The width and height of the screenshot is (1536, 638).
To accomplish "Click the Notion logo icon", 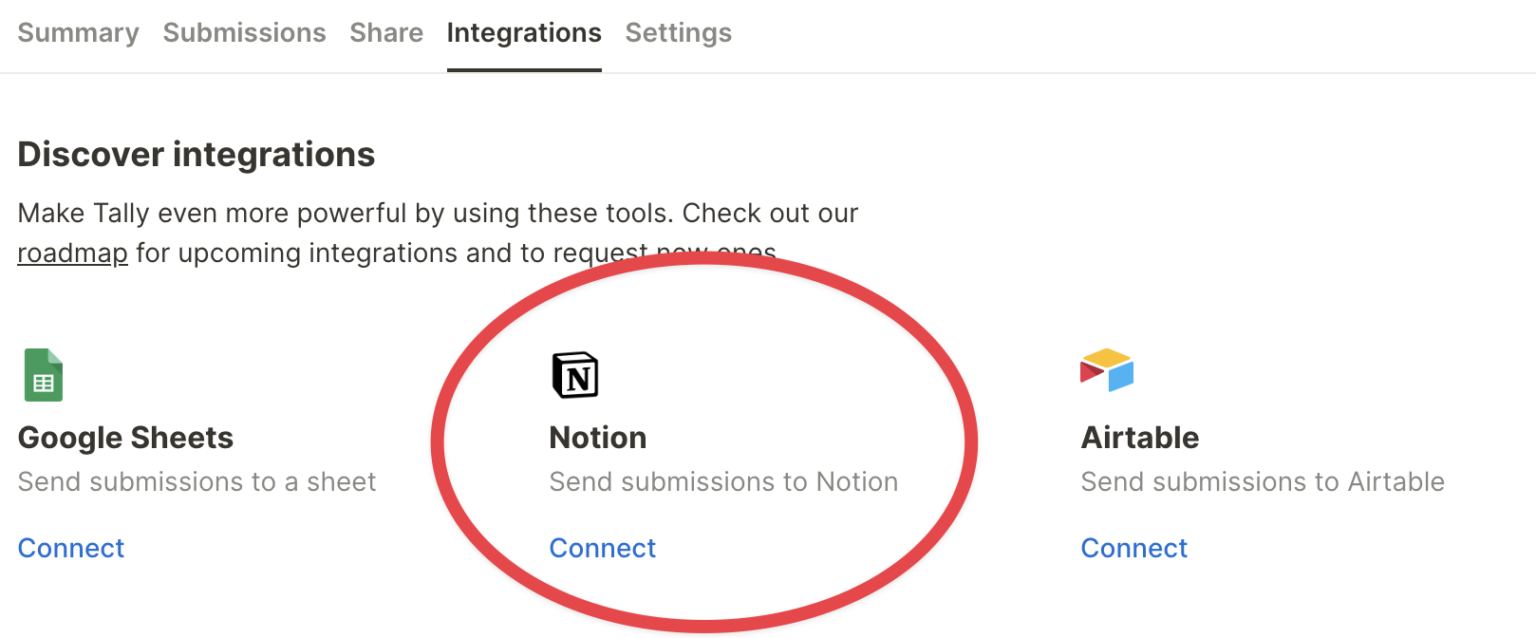I will coord(575,375).
